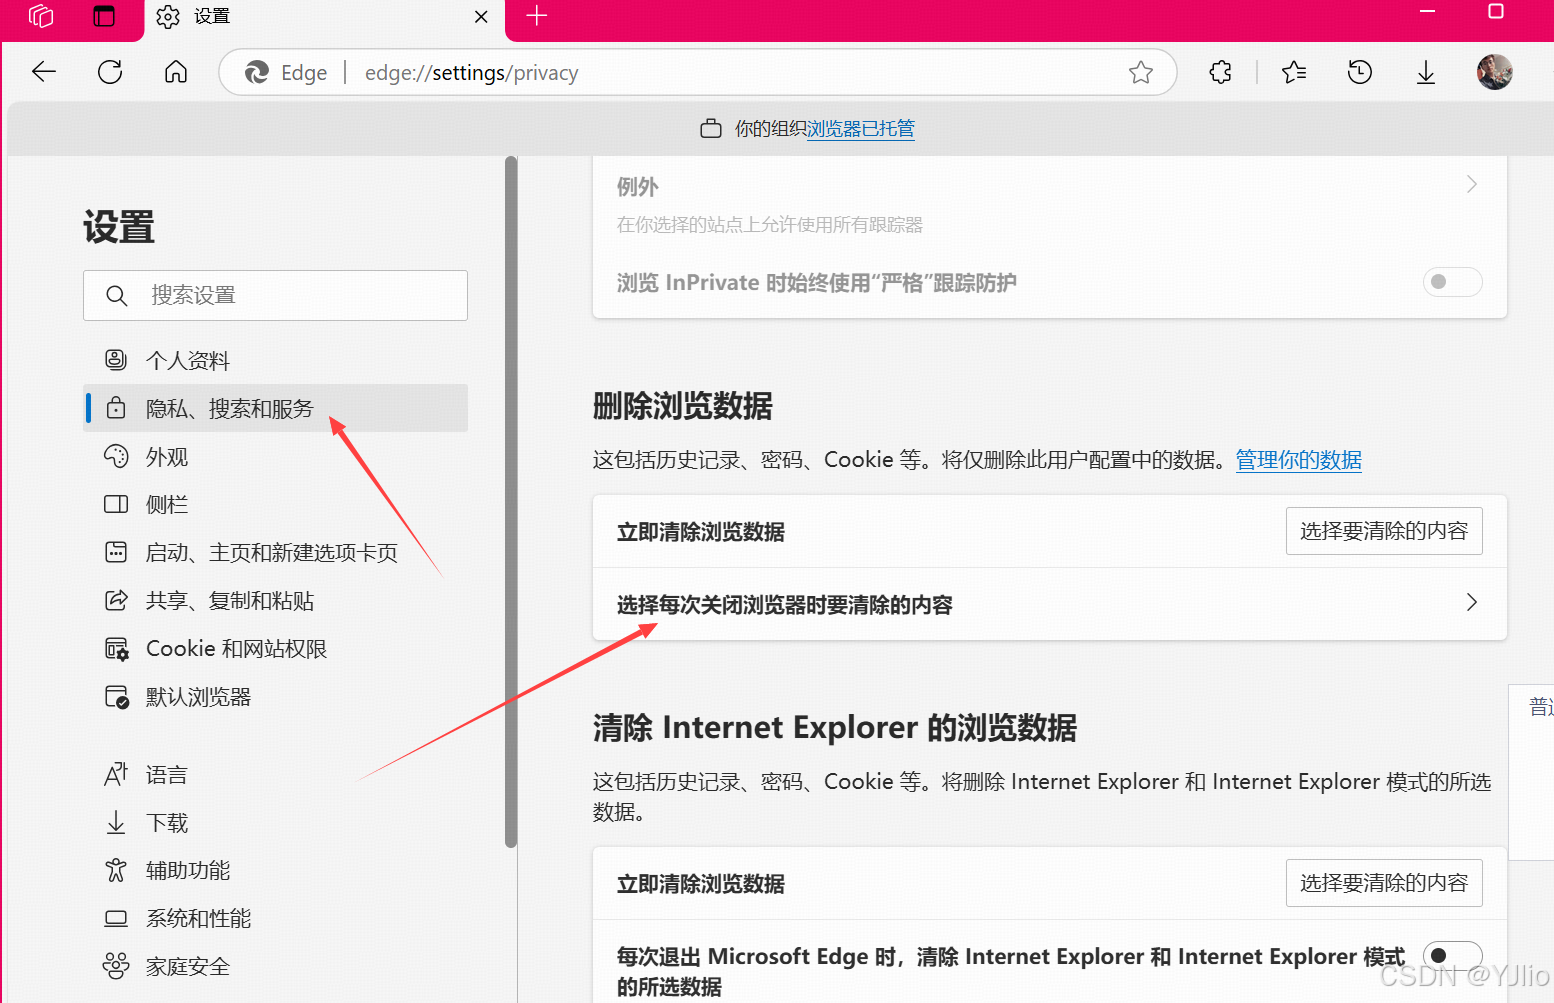The width and height of the screenshot is (1554, 1003).
Task: Click the accessibility icon beside 辅助功能
Action: 116,870
